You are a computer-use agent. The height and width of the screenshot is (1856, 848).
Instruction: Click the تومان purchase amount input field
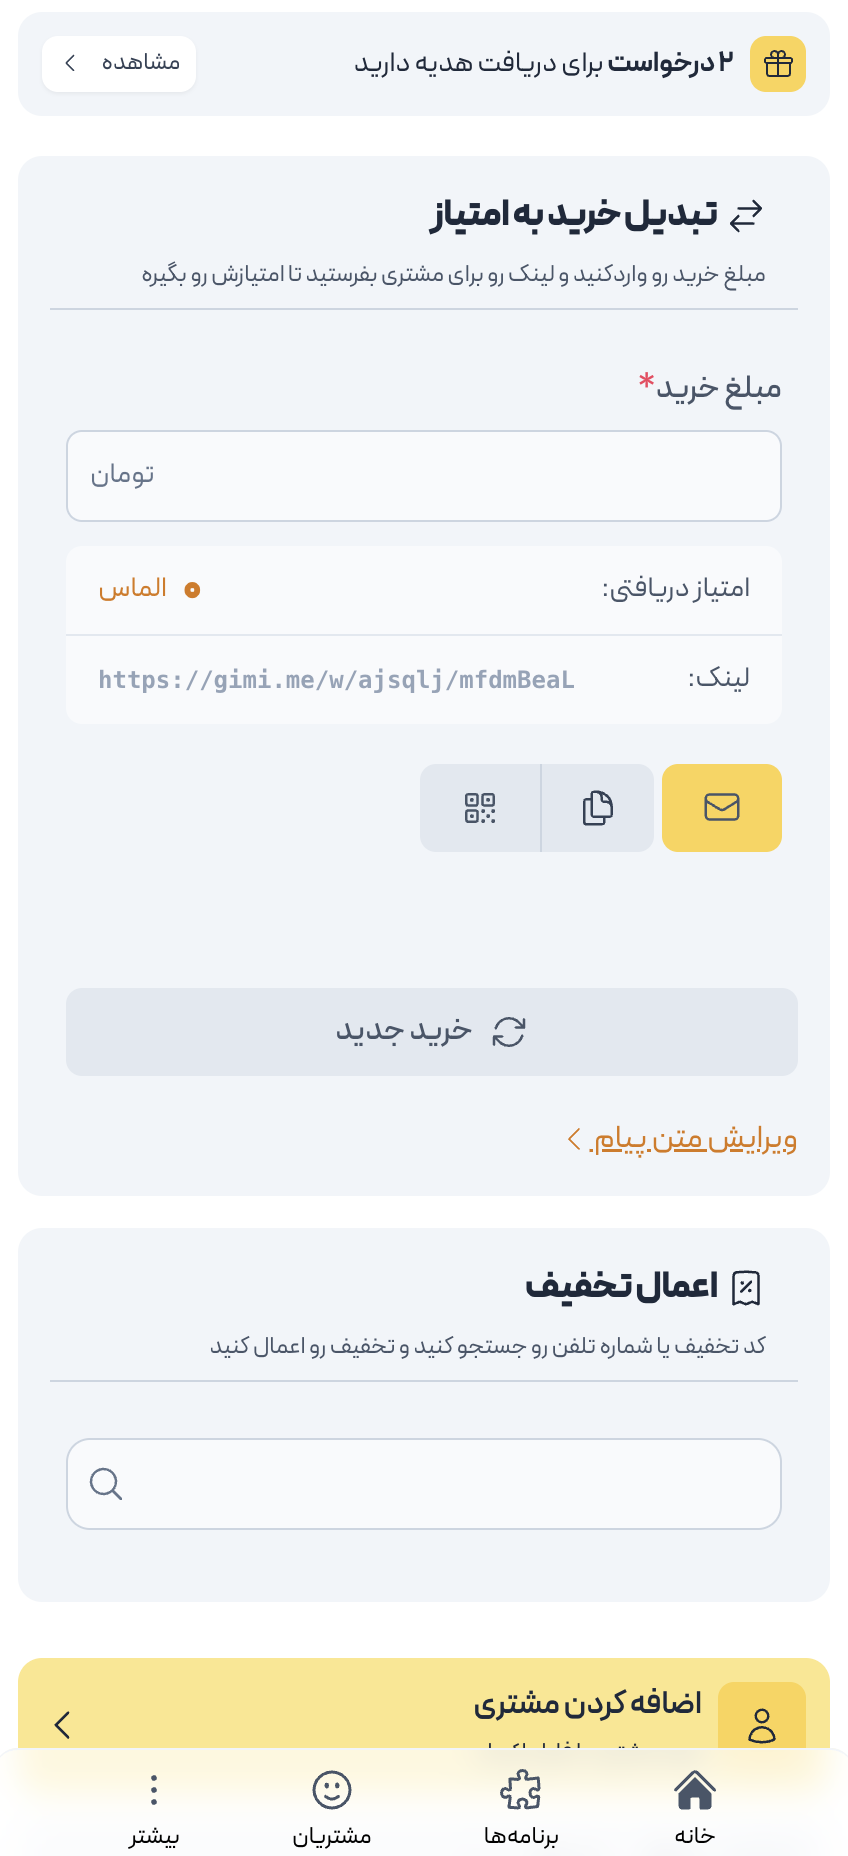424,476
